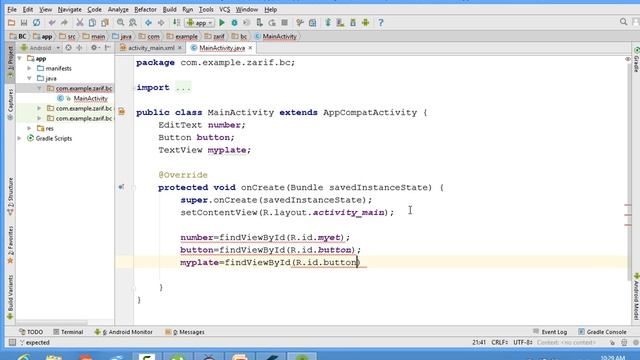Click the related XML gutter icon by MainActivity class
The image size is (640, 360).
(122, 111)
